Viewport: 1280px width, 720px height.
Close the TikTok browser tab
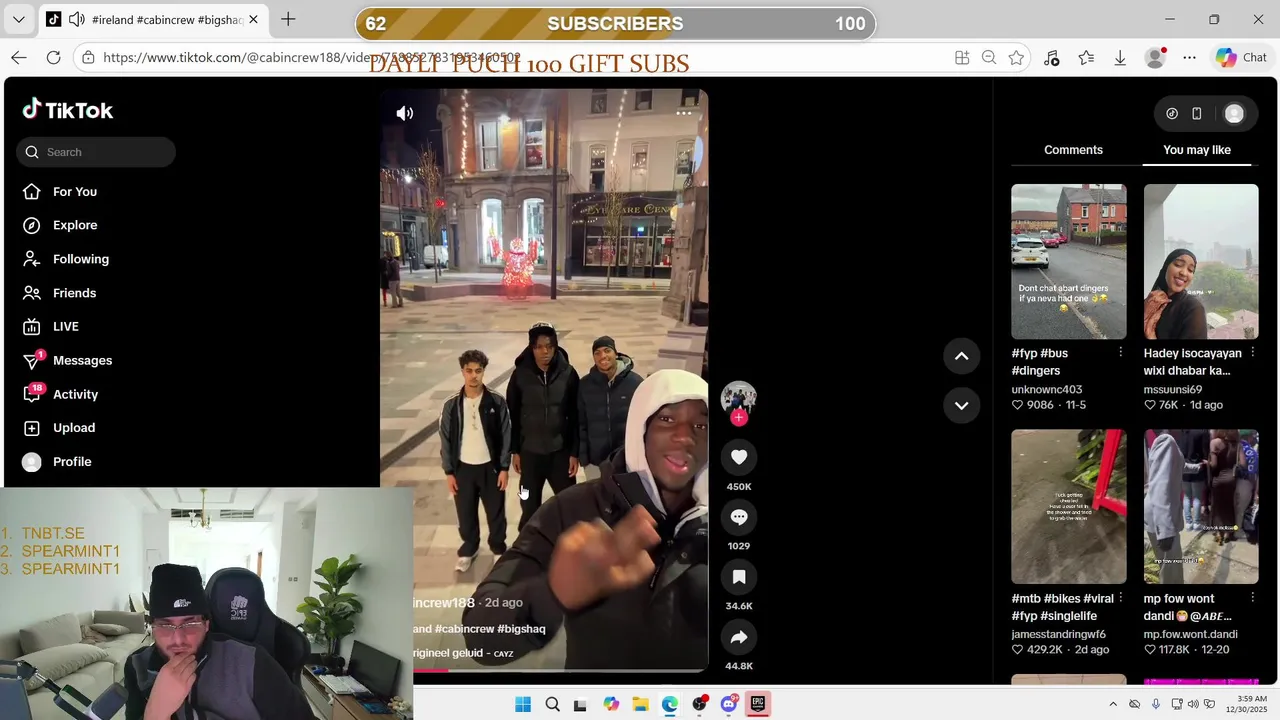click(253, 19)
